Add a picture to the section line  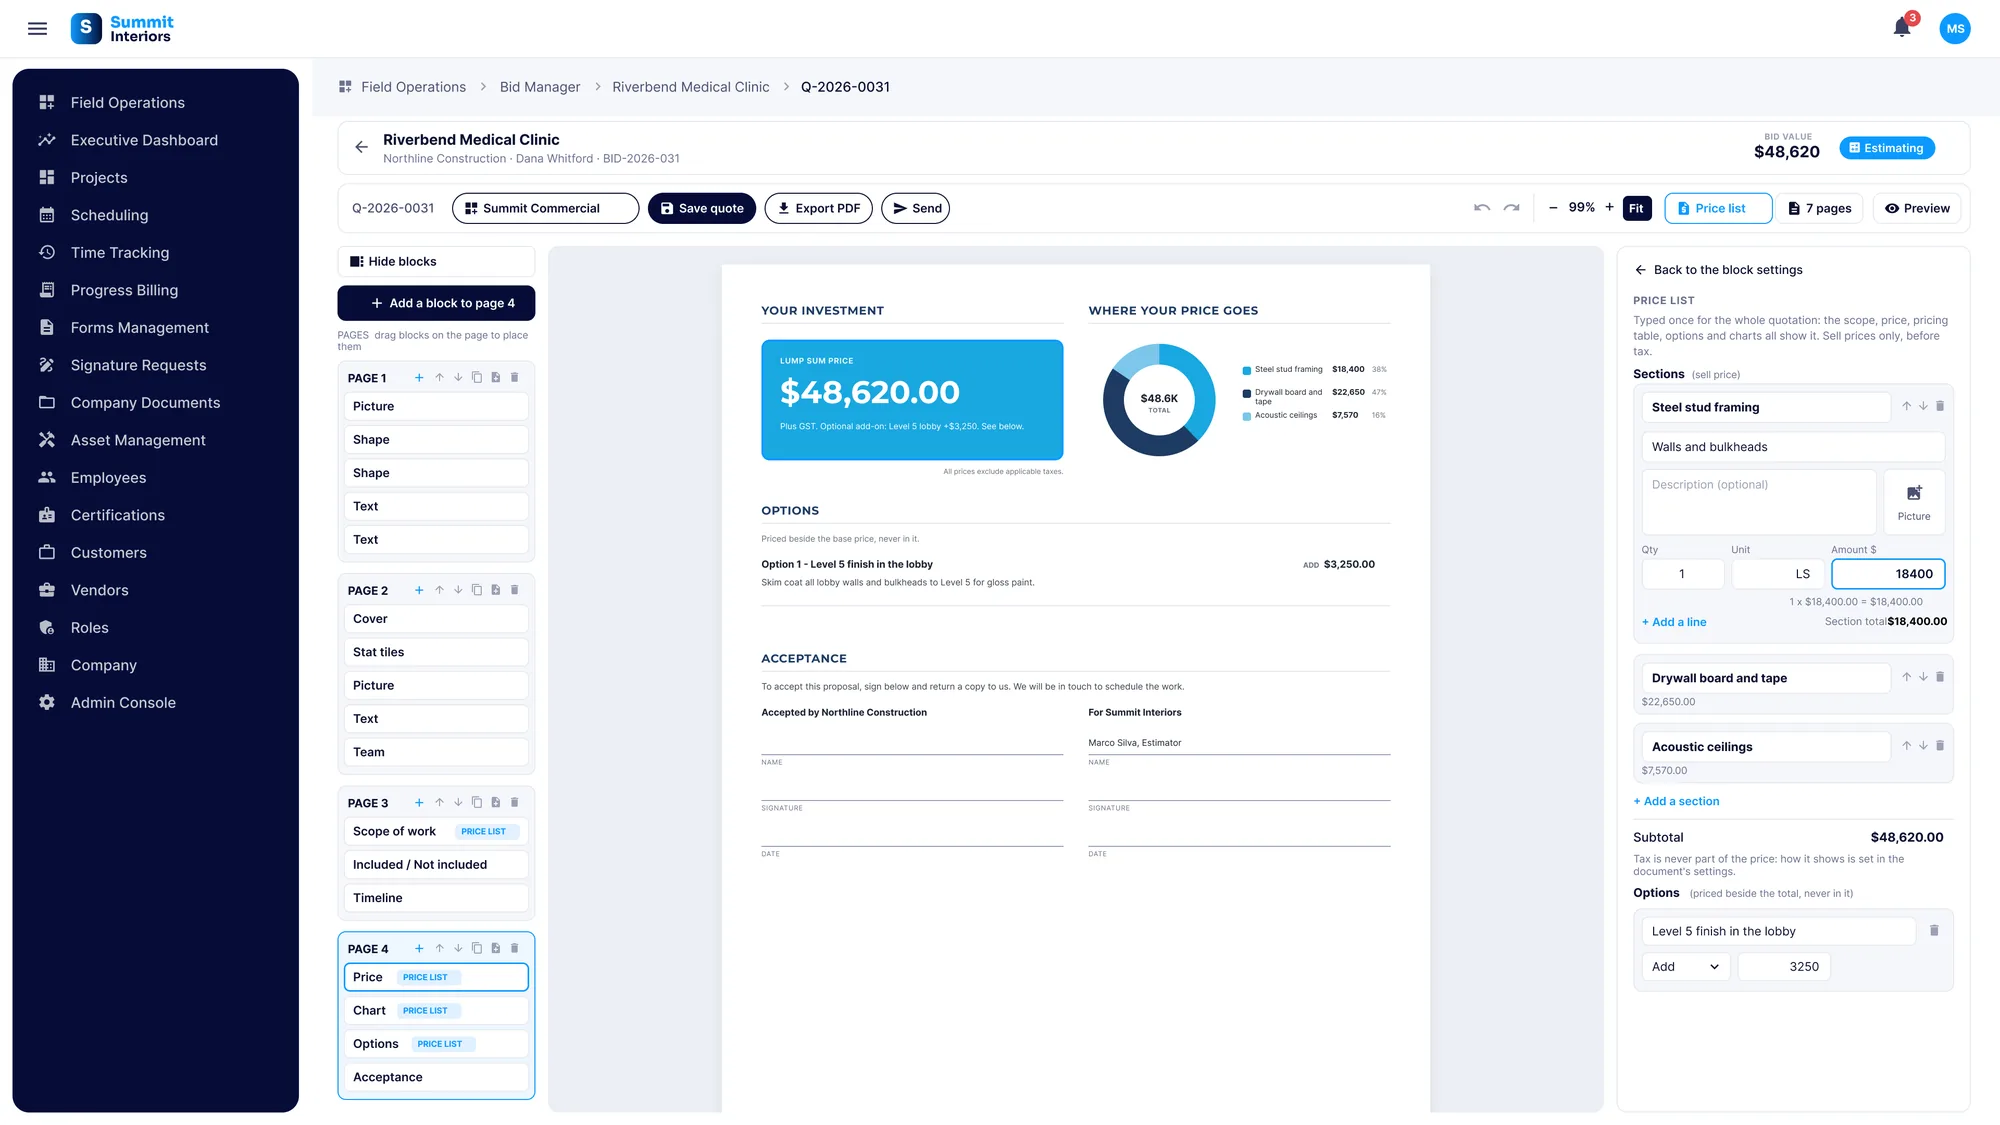point(1914,502)
